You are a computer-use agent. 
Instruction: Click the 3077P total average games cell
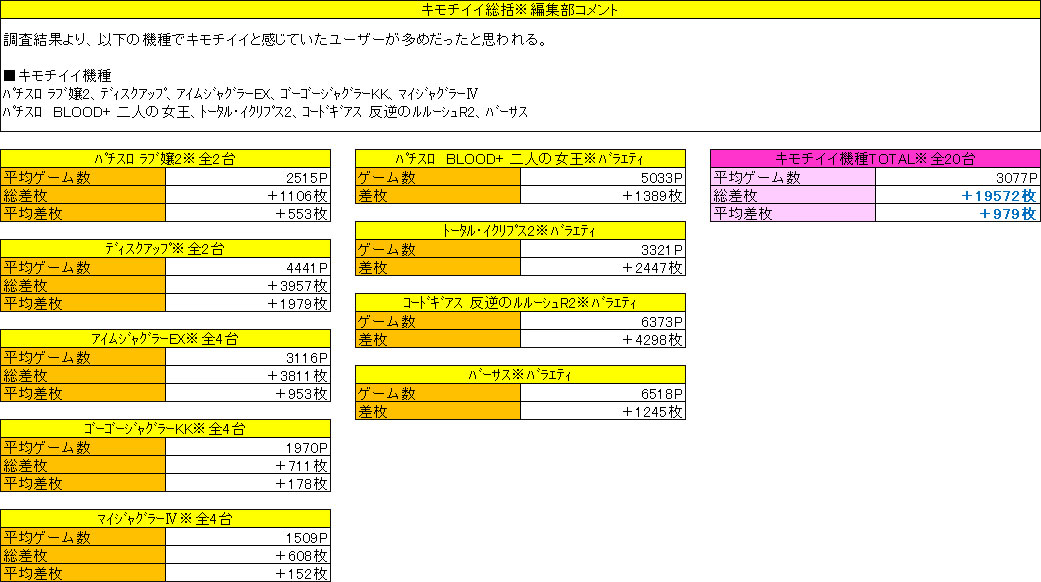point(958,177)
